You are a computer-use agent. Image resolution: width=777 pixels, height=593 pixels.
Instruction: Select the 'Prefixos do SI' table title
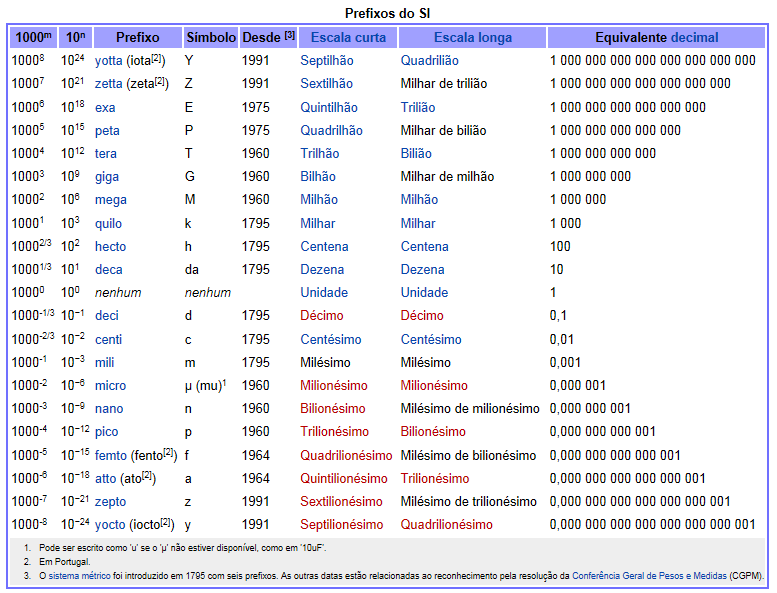tap(388, 13)
